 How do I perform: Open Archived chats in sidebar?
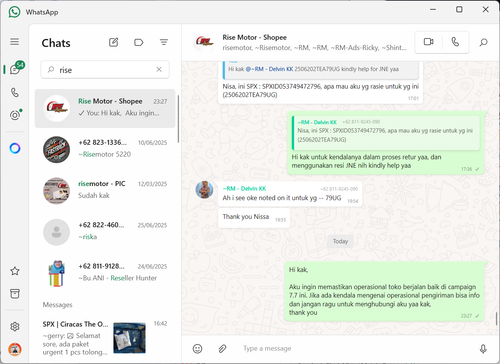tap(15, 294)
